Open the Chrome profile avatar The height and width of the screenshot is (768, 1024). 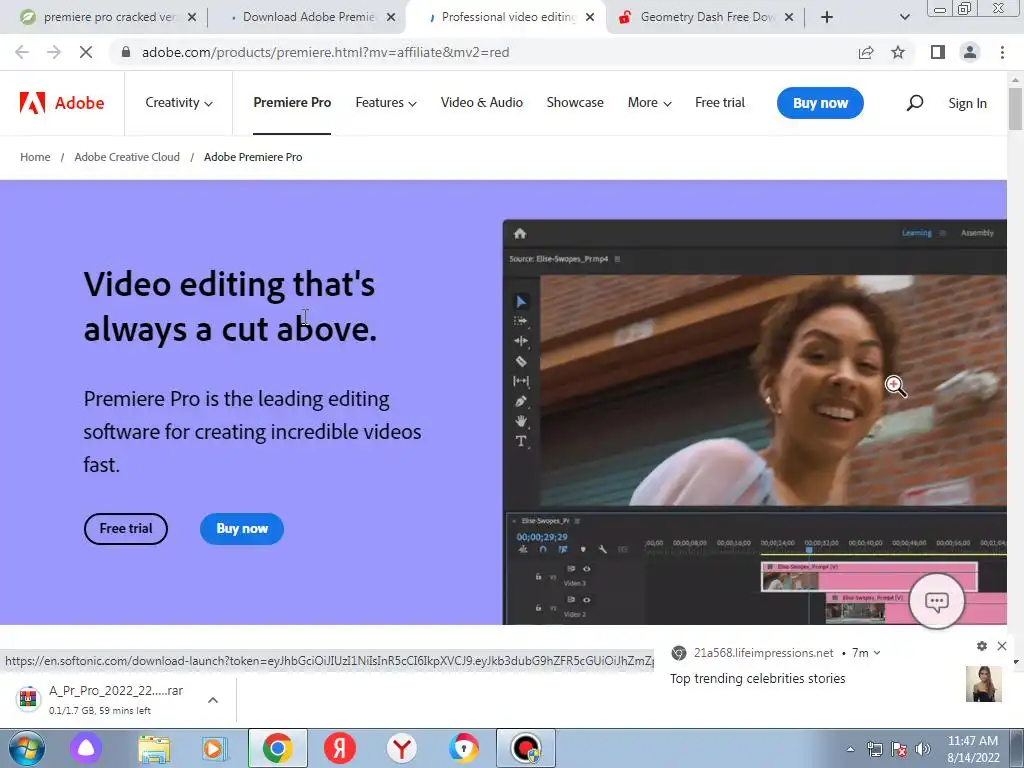[x=970, y=52]
